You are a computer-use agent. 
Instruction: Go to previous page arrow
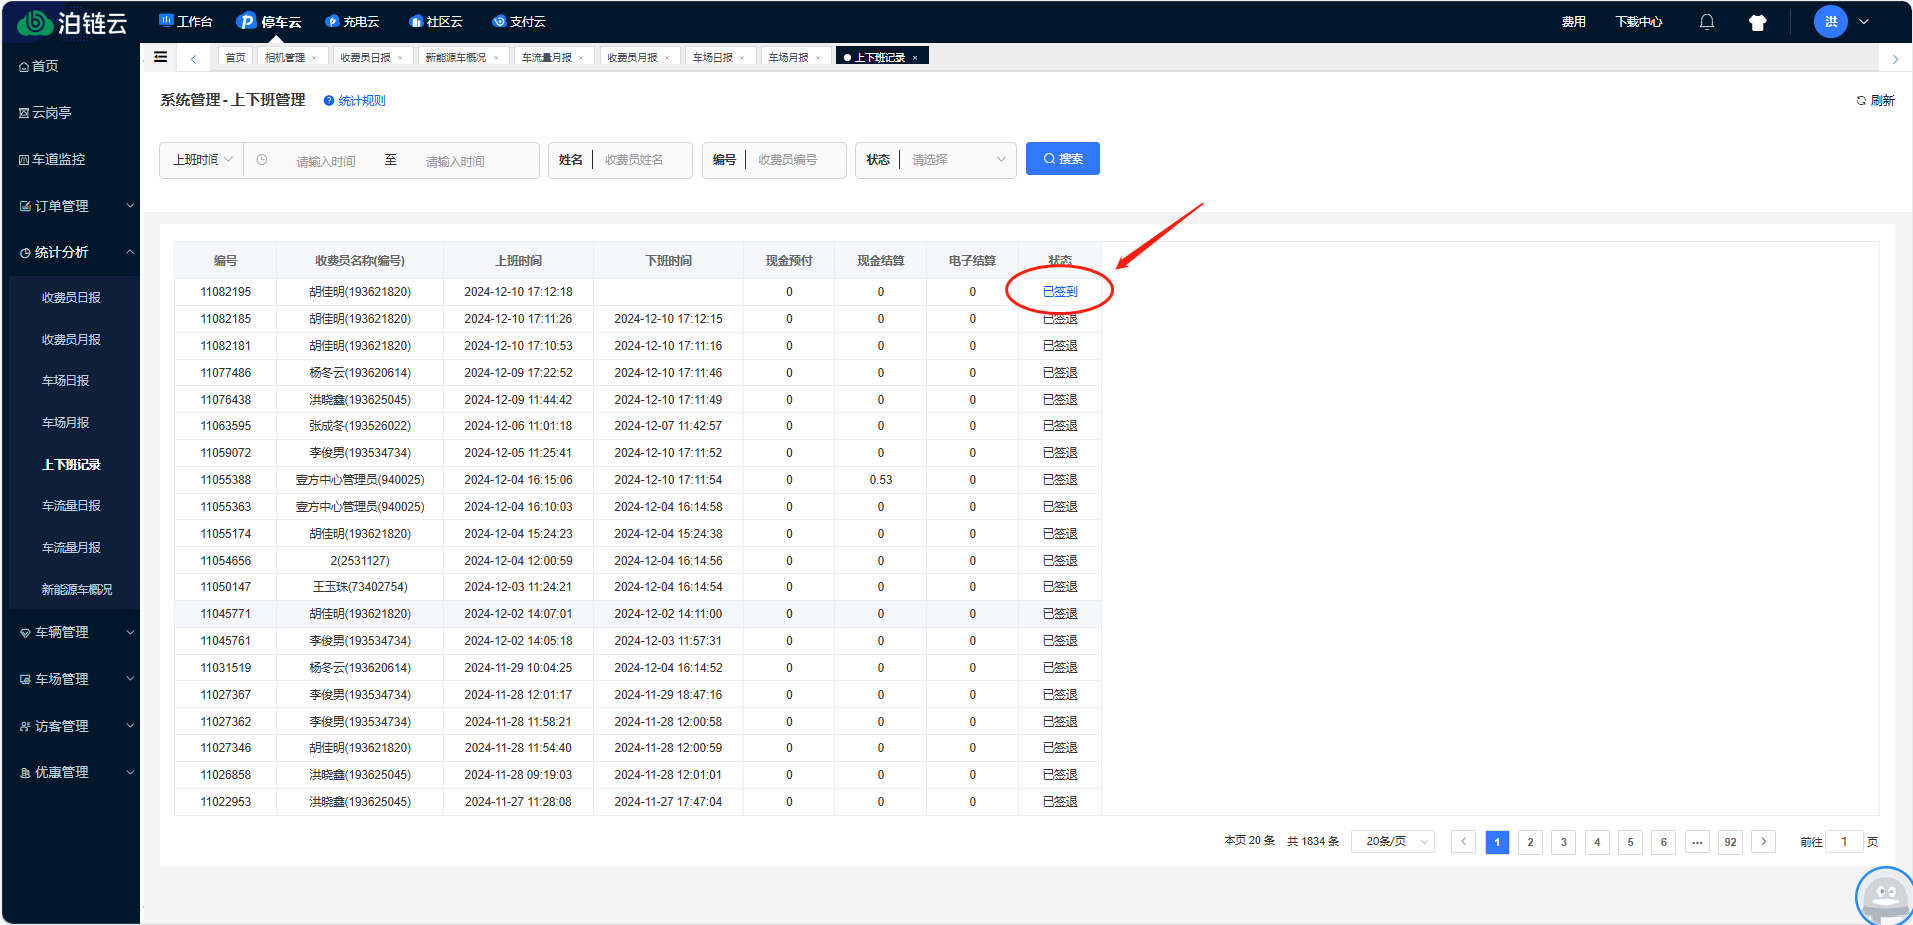pyautogui.click(x=1463, y=841)
